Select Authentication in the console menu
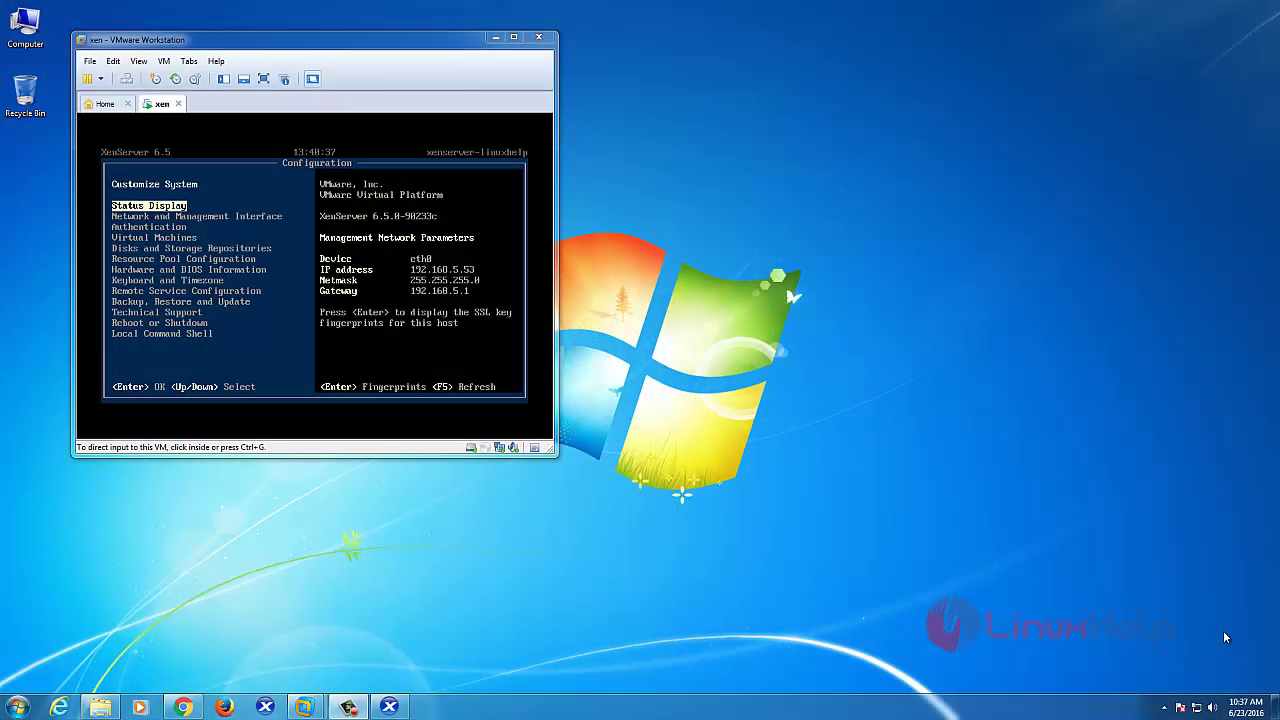 pos(149,227)
